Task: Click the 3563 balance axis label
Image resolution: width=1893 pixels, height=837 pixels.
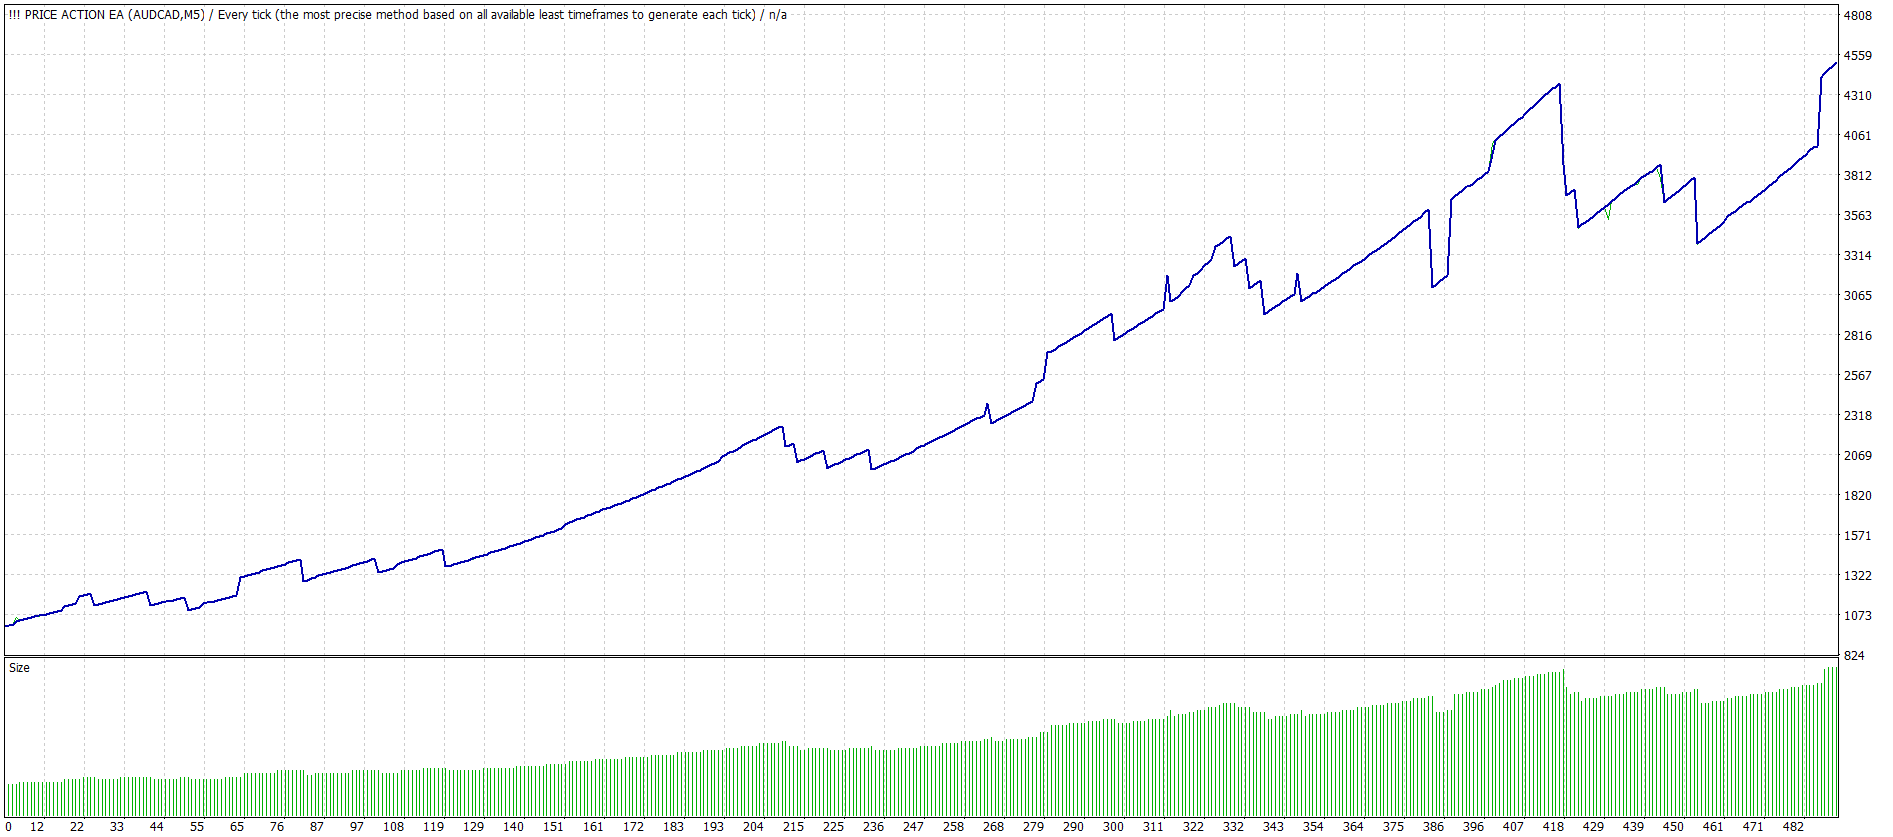Action: 1858,216
